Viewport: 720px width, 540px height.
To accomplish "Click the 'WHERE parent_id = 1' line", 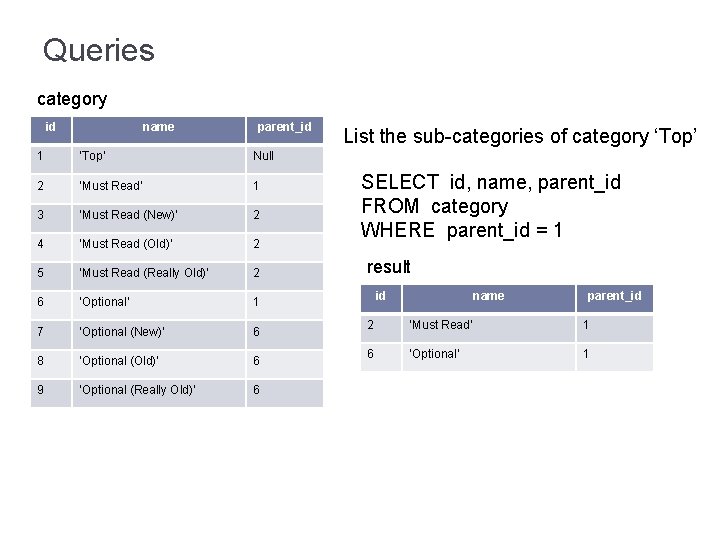I will pos(461,230).
